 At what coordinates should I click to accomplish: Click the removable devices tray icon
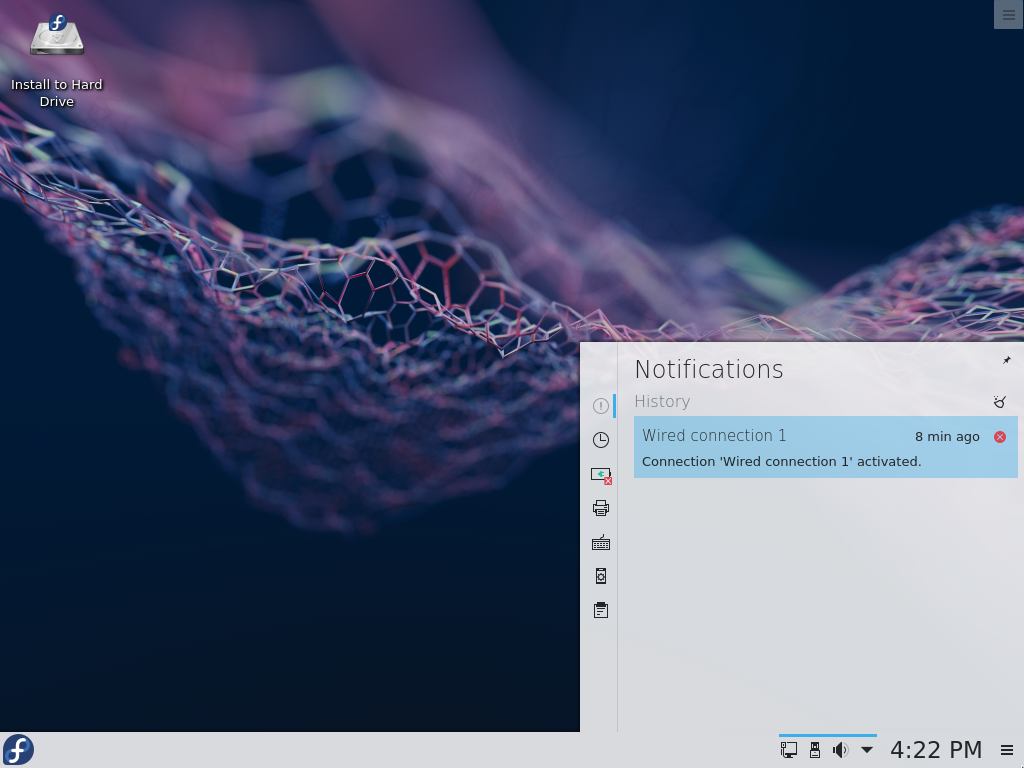tap(814, 750)
